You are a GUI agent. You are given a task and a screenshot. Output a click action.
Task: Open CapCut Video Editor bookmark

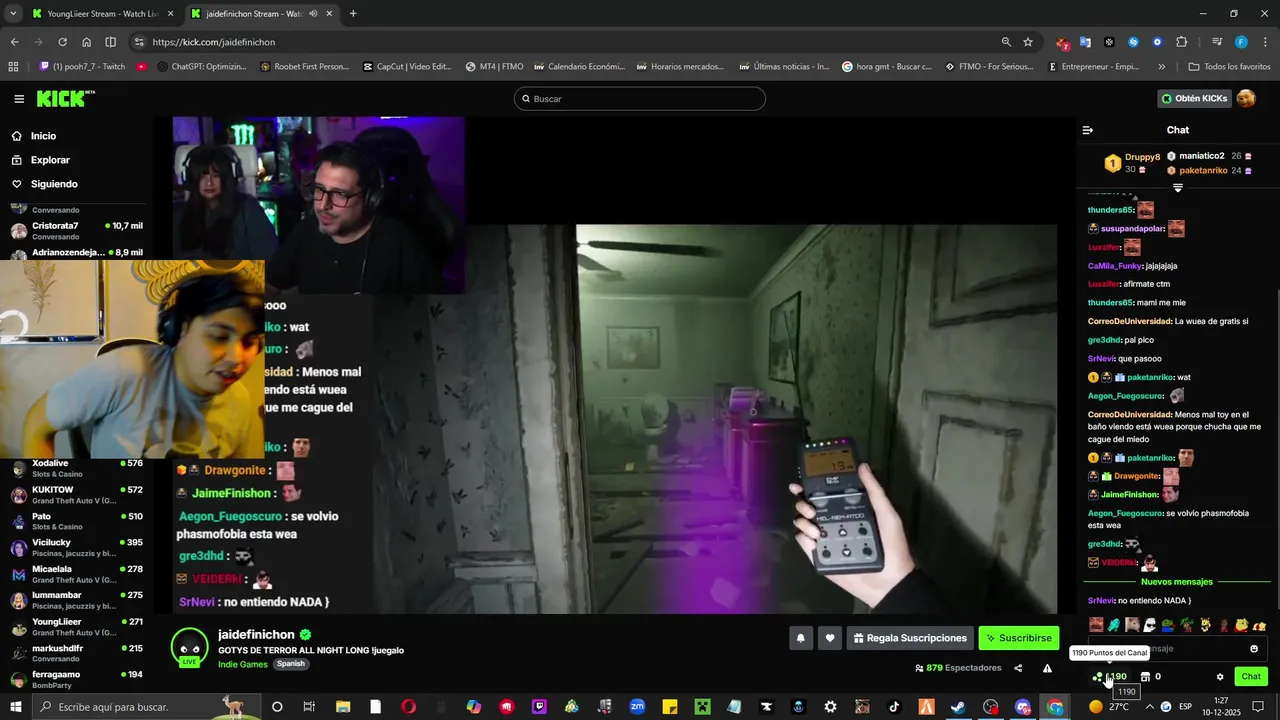[x=406, y=67]
